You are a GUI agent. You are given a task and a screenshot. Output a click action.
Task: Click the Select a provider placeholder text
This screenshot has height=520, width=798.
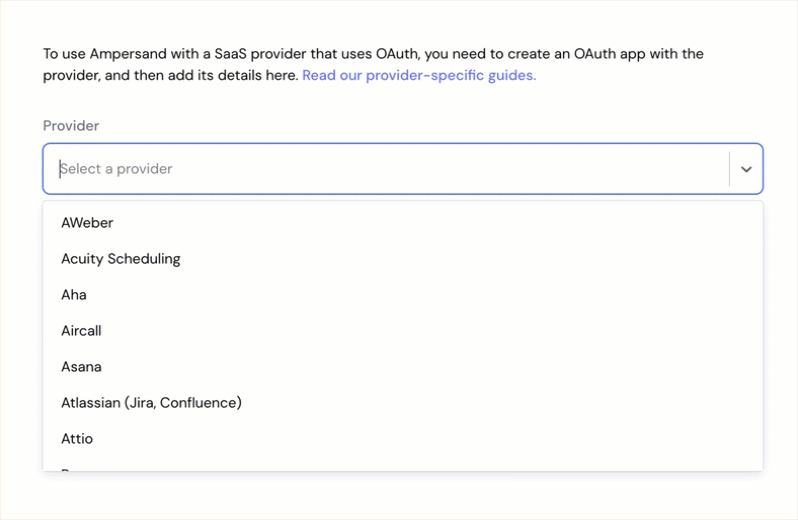tap(116, 169)
